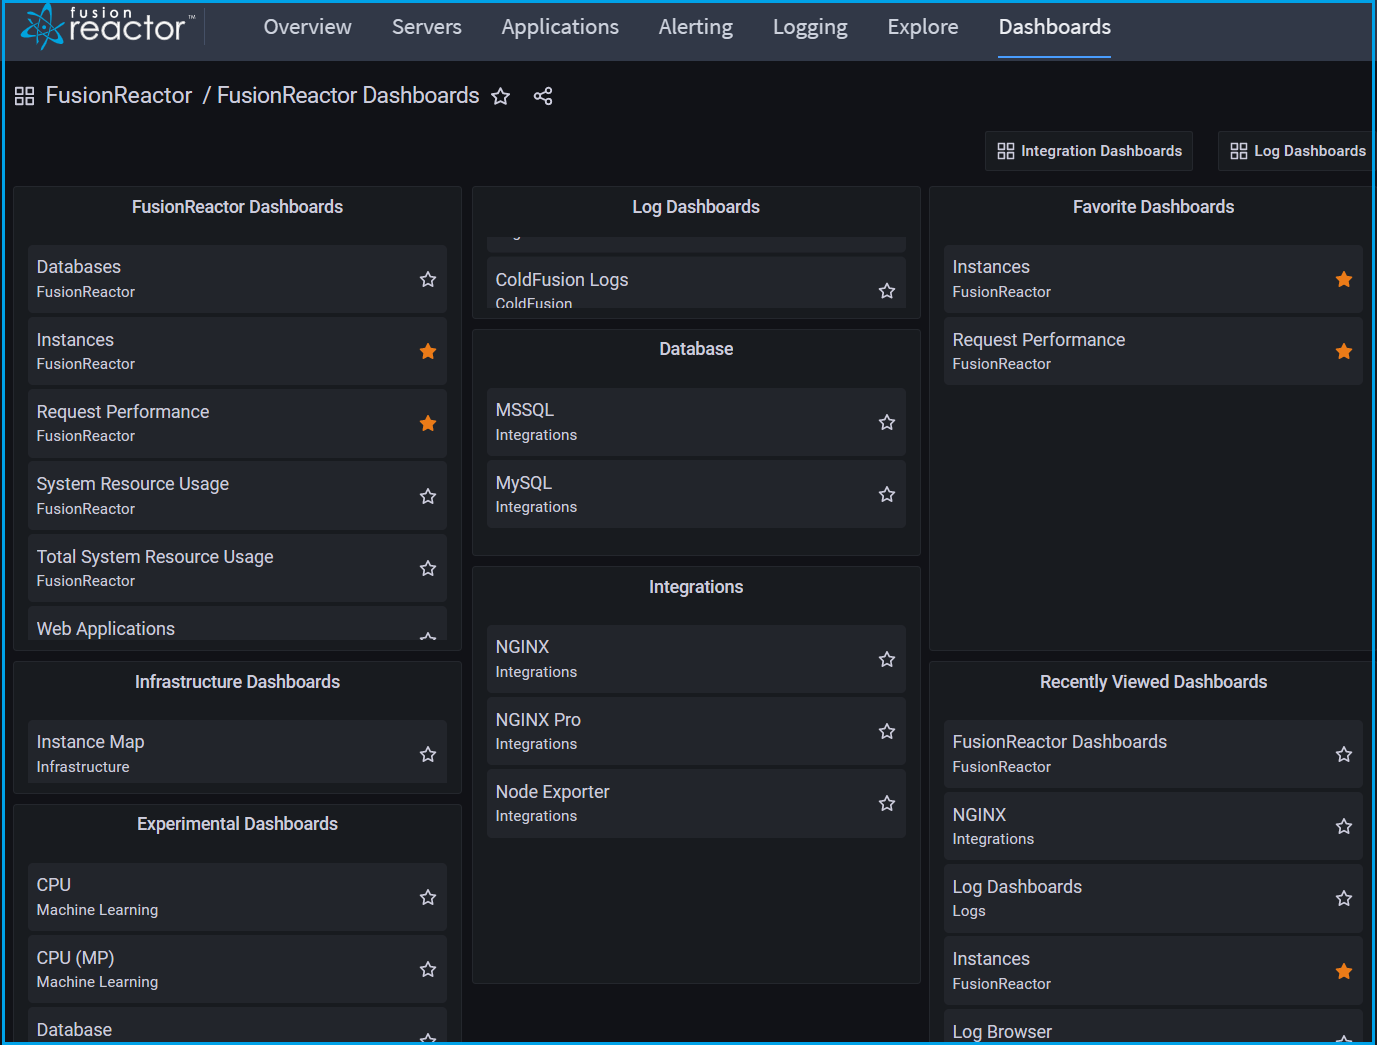Star the Node Exporter dashboard
This screenshot has height=1045, width=1377.
(887, 803)
